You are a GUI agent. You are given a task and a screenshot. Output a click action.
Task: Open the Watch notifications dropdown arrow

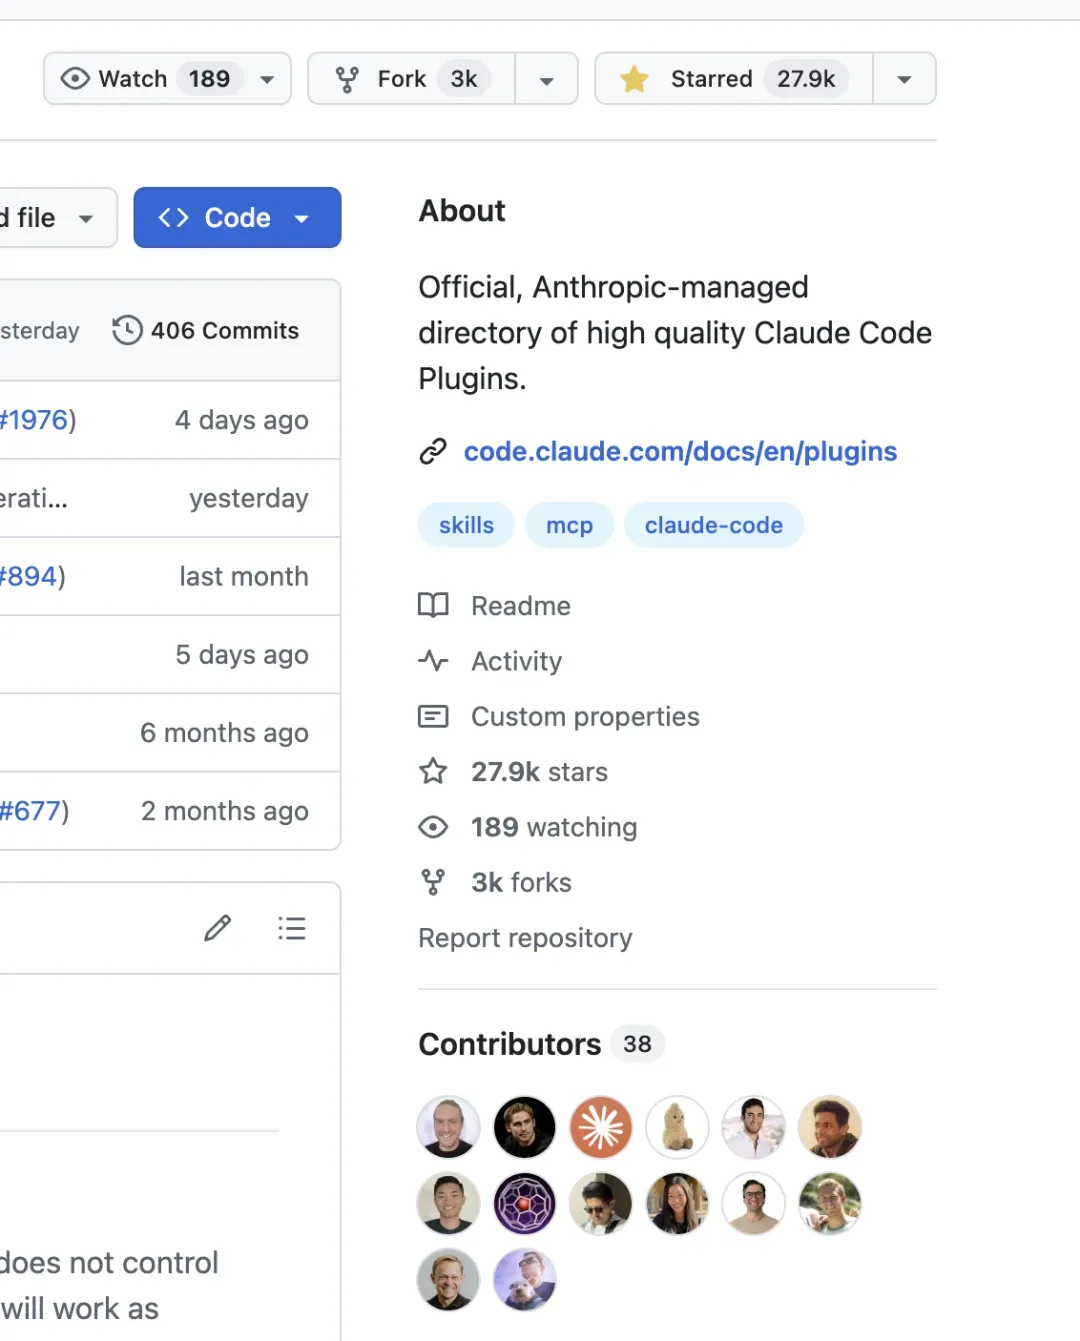pos(267,80)
